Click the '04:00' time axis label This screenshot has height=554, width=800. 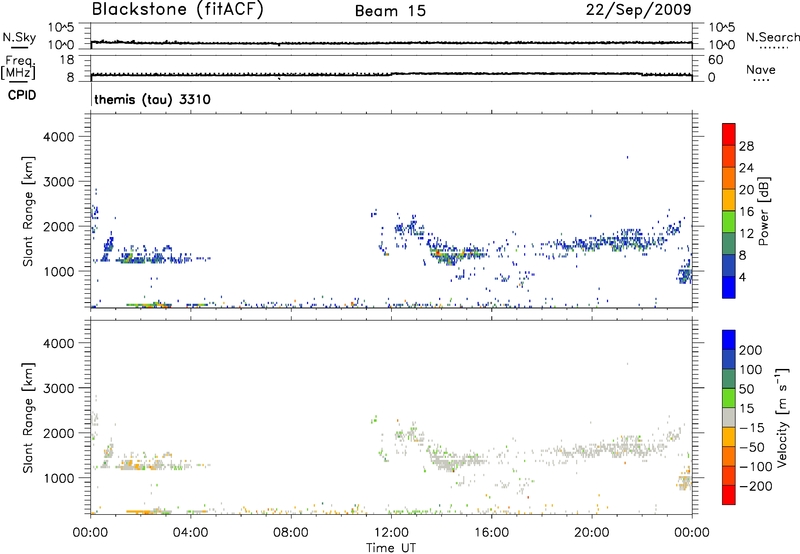pos(190,533)
